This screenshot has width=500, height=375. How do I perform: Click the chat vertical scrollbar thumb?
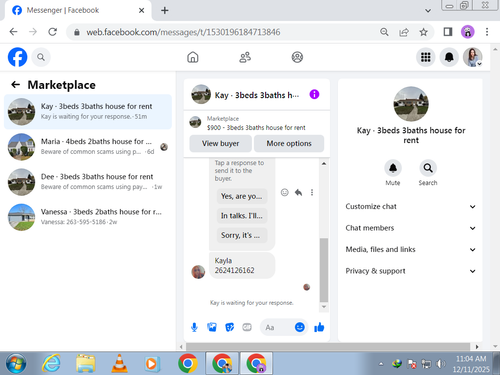coord(324,270)
